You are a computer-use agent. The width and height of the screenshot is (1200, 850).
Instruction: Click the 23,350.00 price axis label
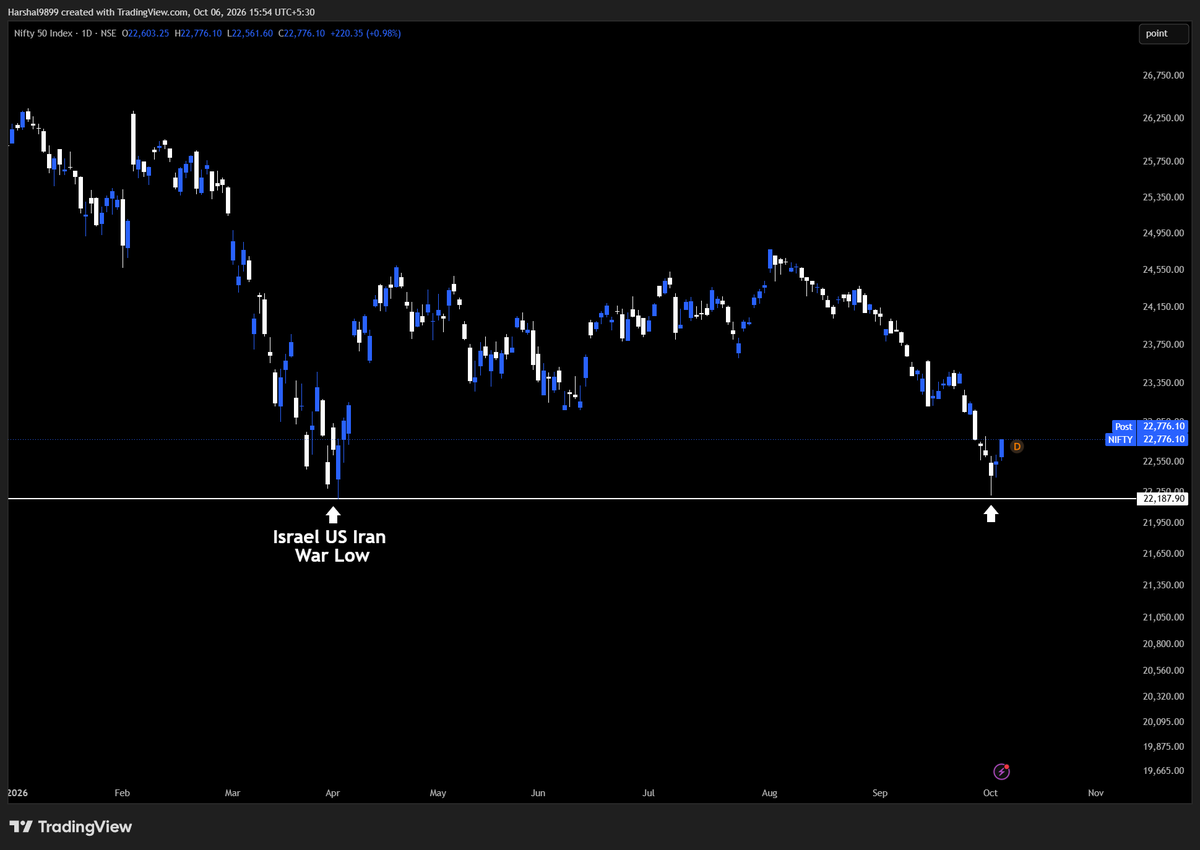pos(1164,383)
